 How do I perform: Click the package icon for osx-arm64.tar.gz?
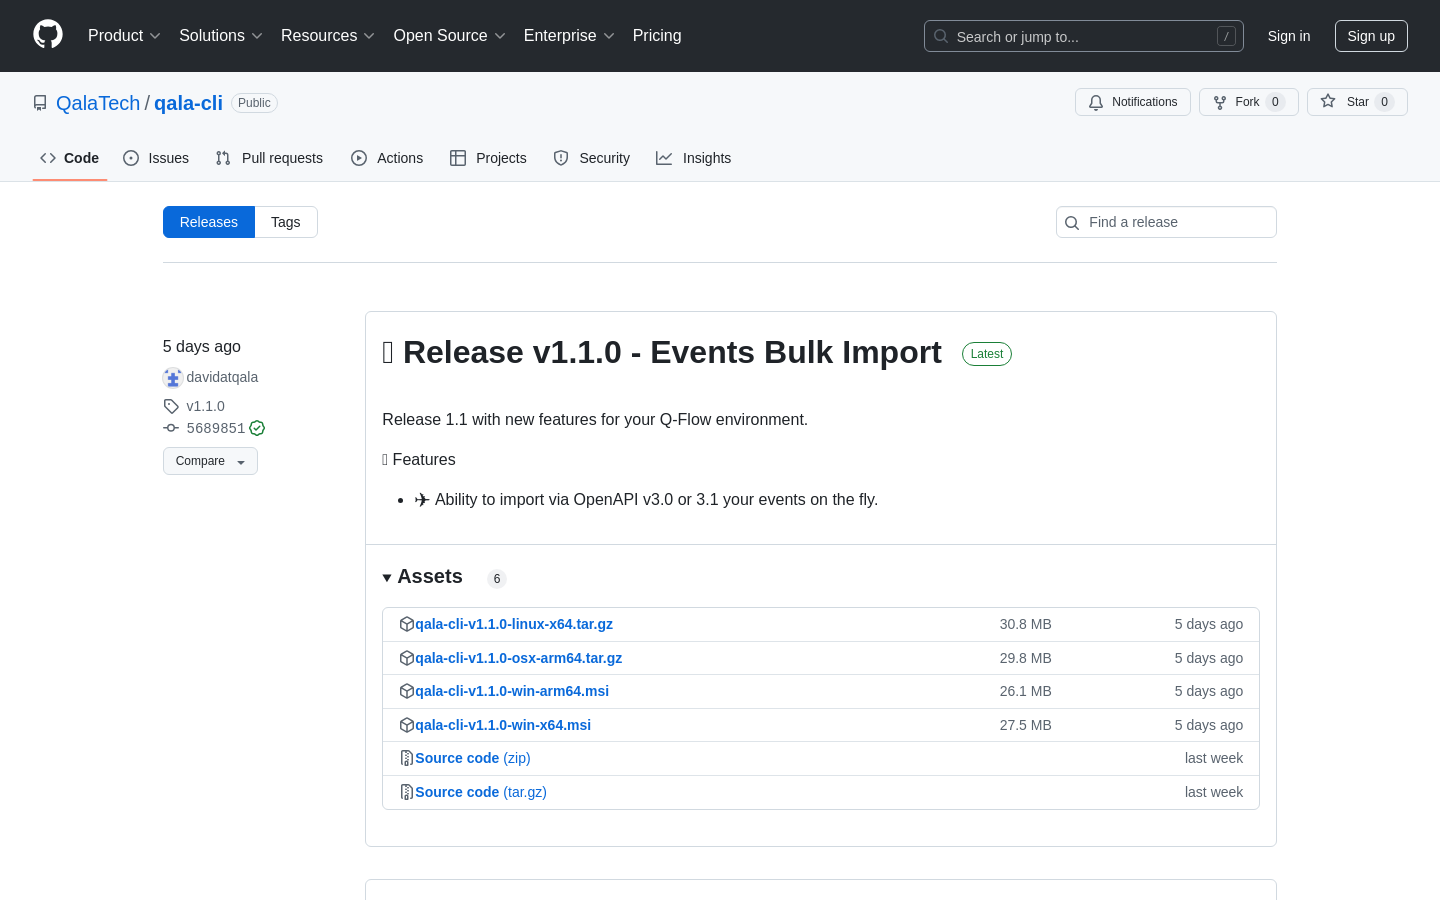tap(407, 658)
